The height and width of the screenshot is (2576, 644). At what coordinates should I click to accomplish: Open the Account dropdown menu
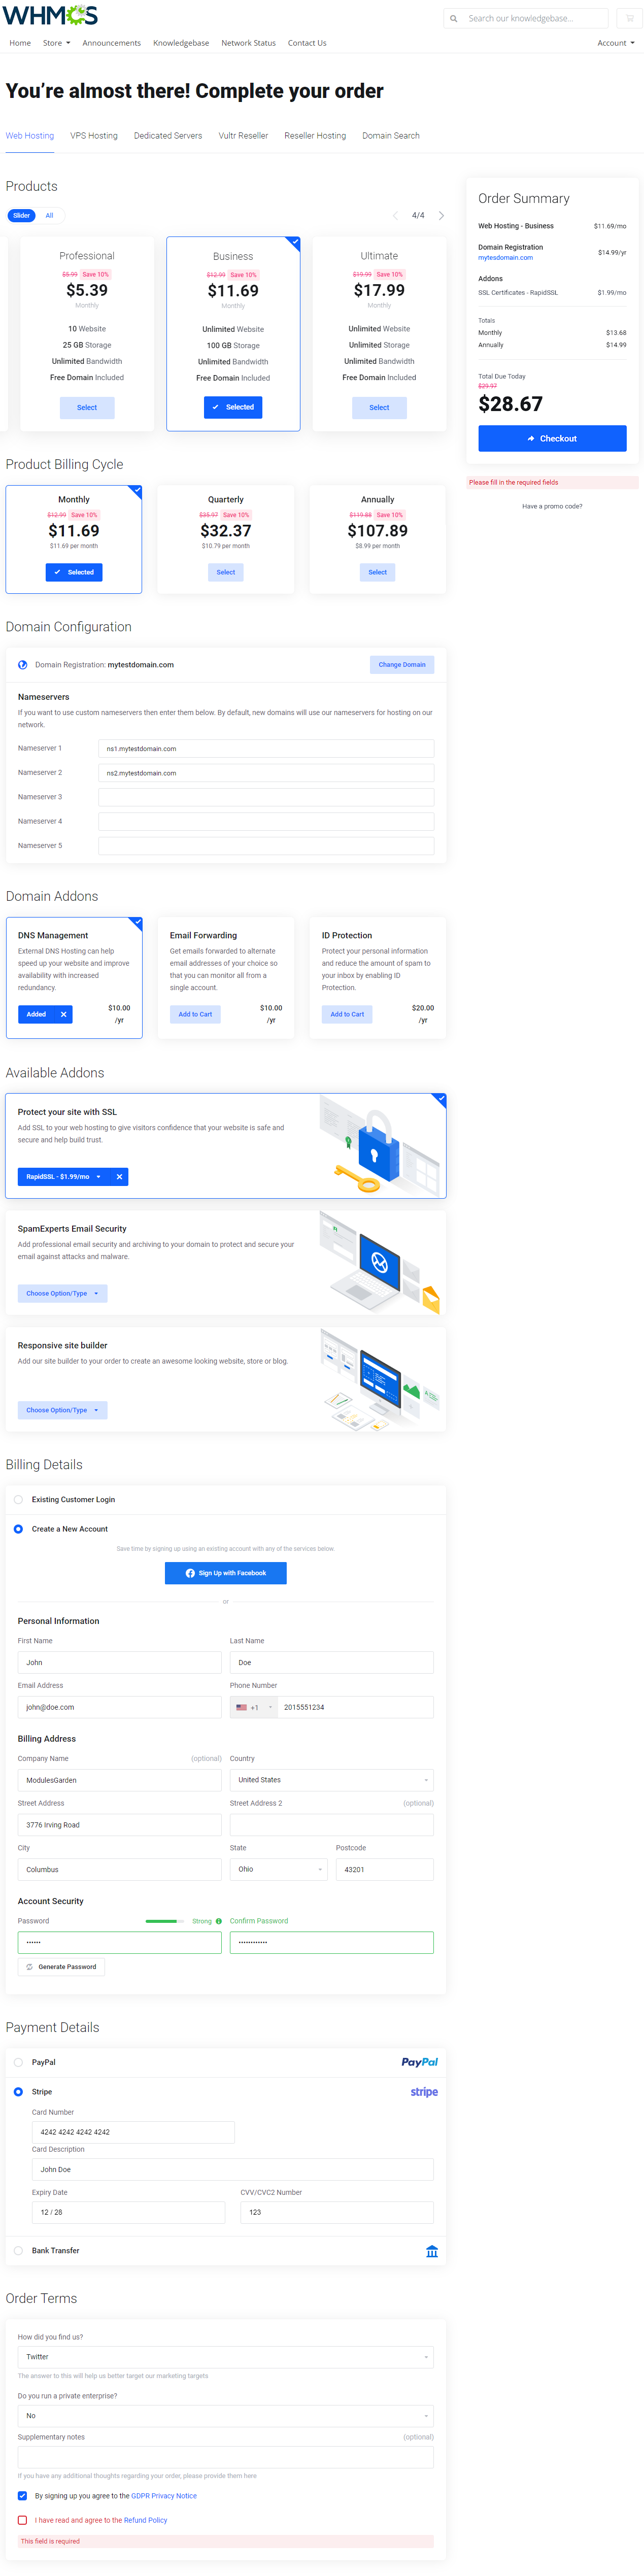(616, 43)
